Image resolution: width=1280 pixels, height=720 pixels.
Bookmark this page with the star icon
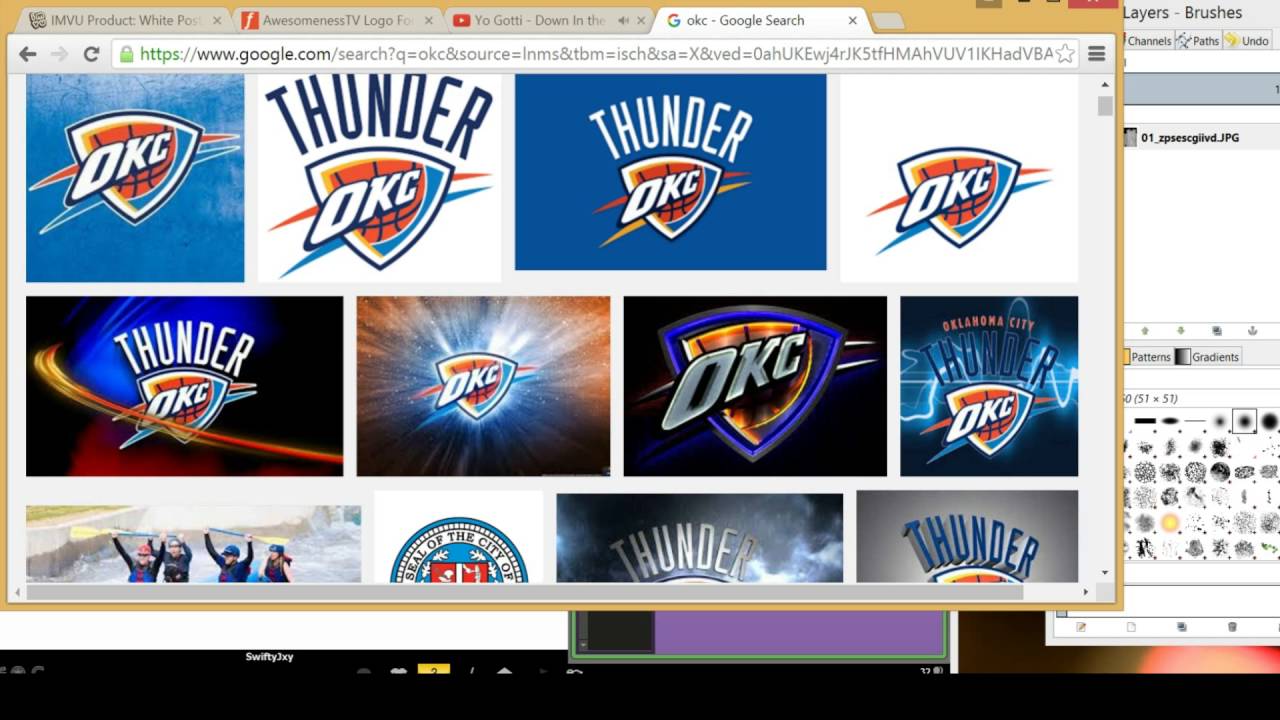[1065, 54]
